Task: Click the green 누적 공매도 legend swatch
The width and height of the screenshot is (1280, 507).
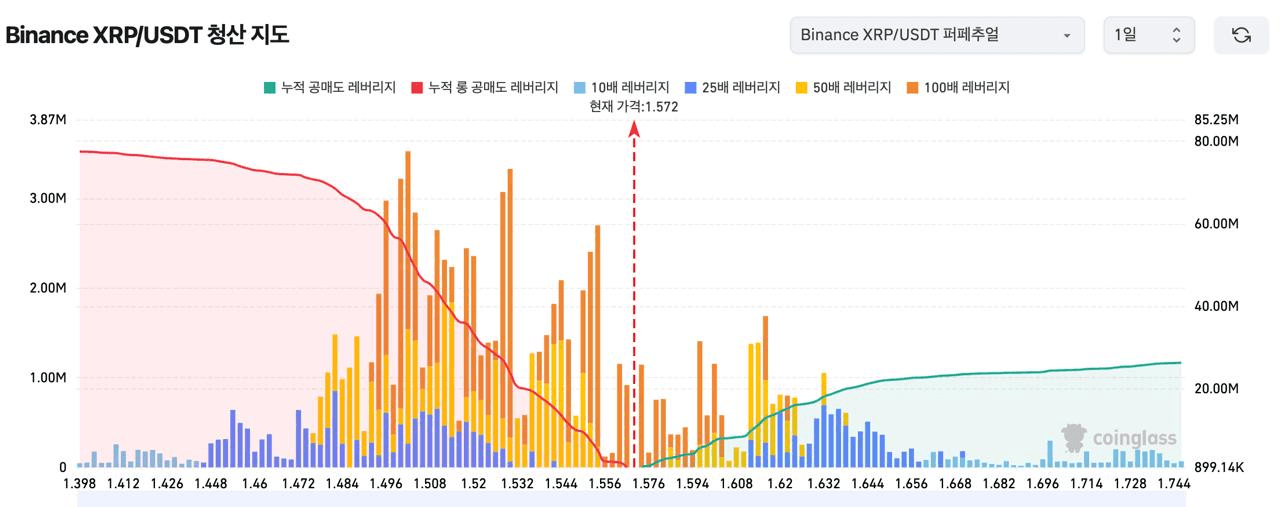Action: [x=270, y=87]
